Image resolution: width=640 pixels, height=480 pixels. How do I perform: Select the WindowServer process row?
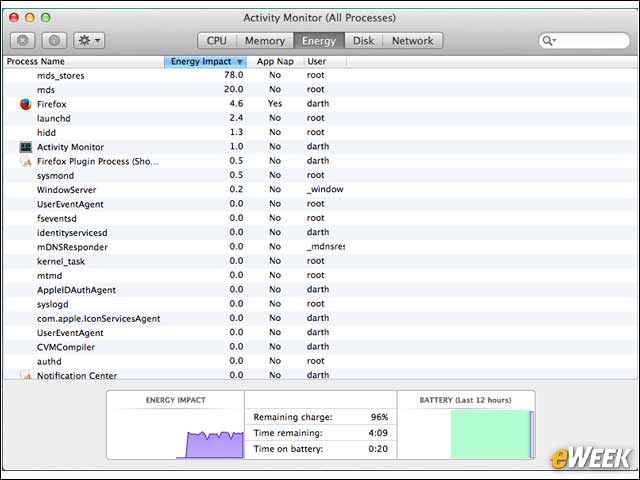pyautogui.click(x=320, y=190)
